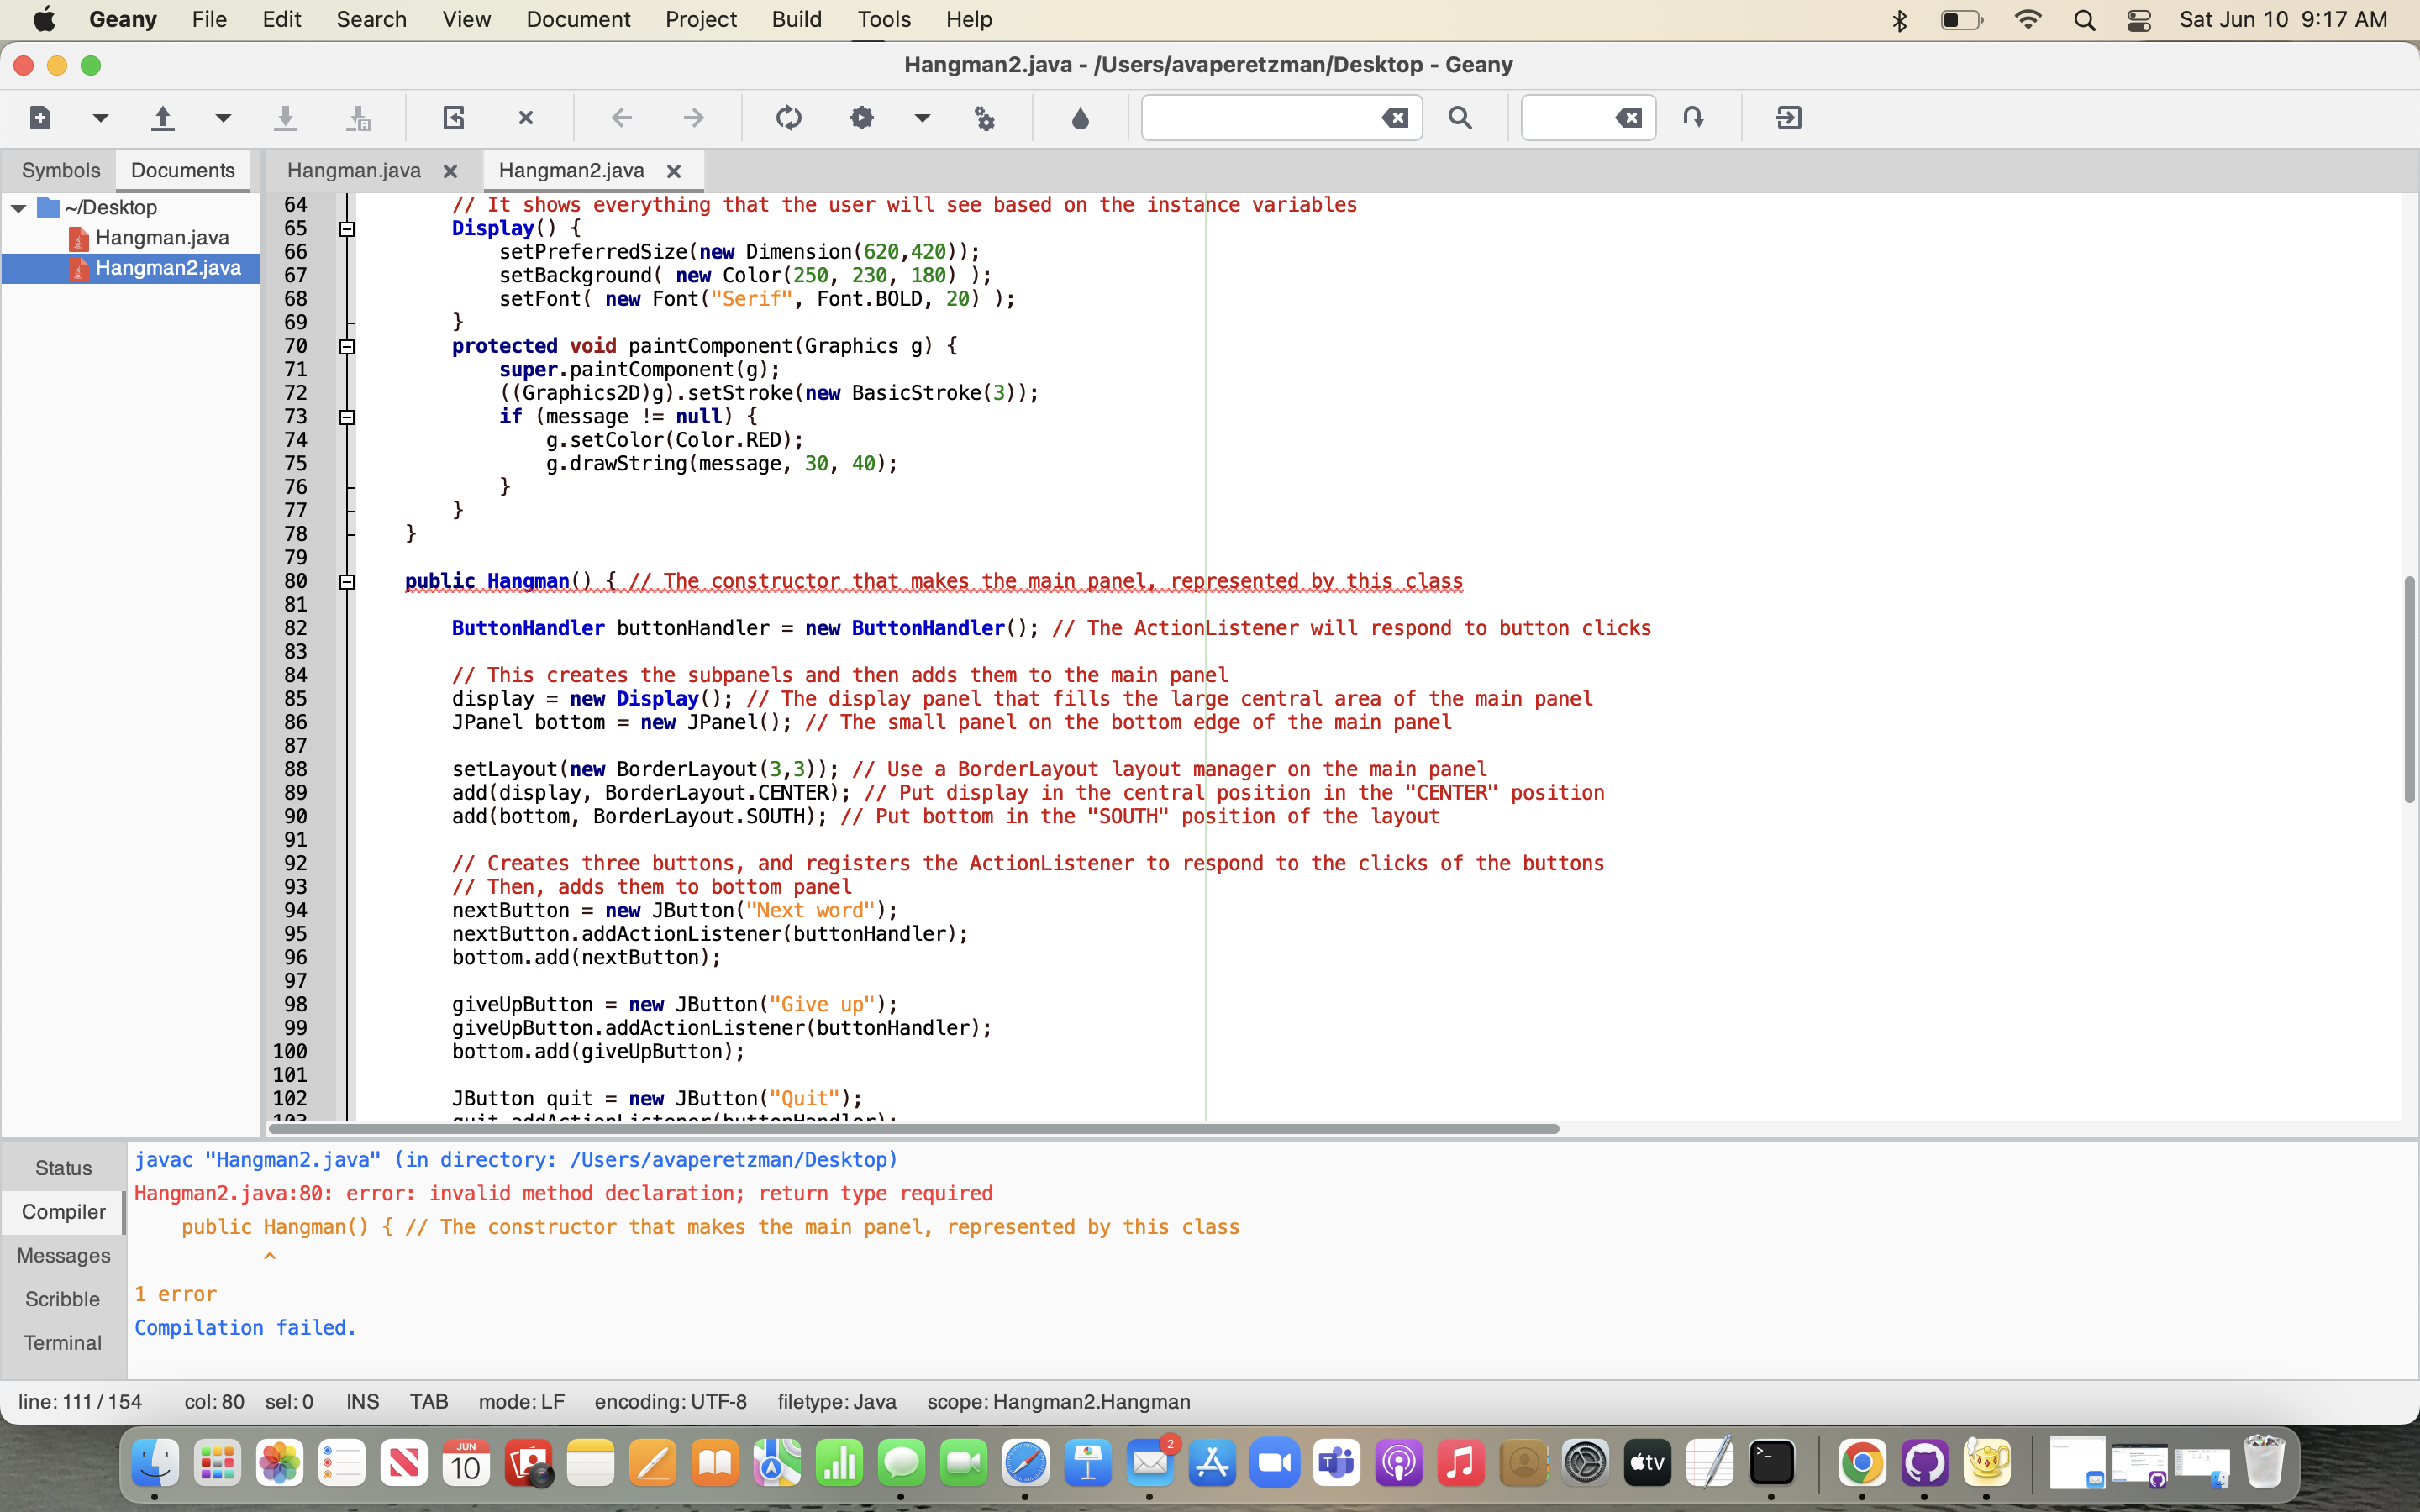The height and width of the screenshot is (1512, 2420).
Task: Jump to error at Hangman2.java:80 message
Action: point(563,1193)
